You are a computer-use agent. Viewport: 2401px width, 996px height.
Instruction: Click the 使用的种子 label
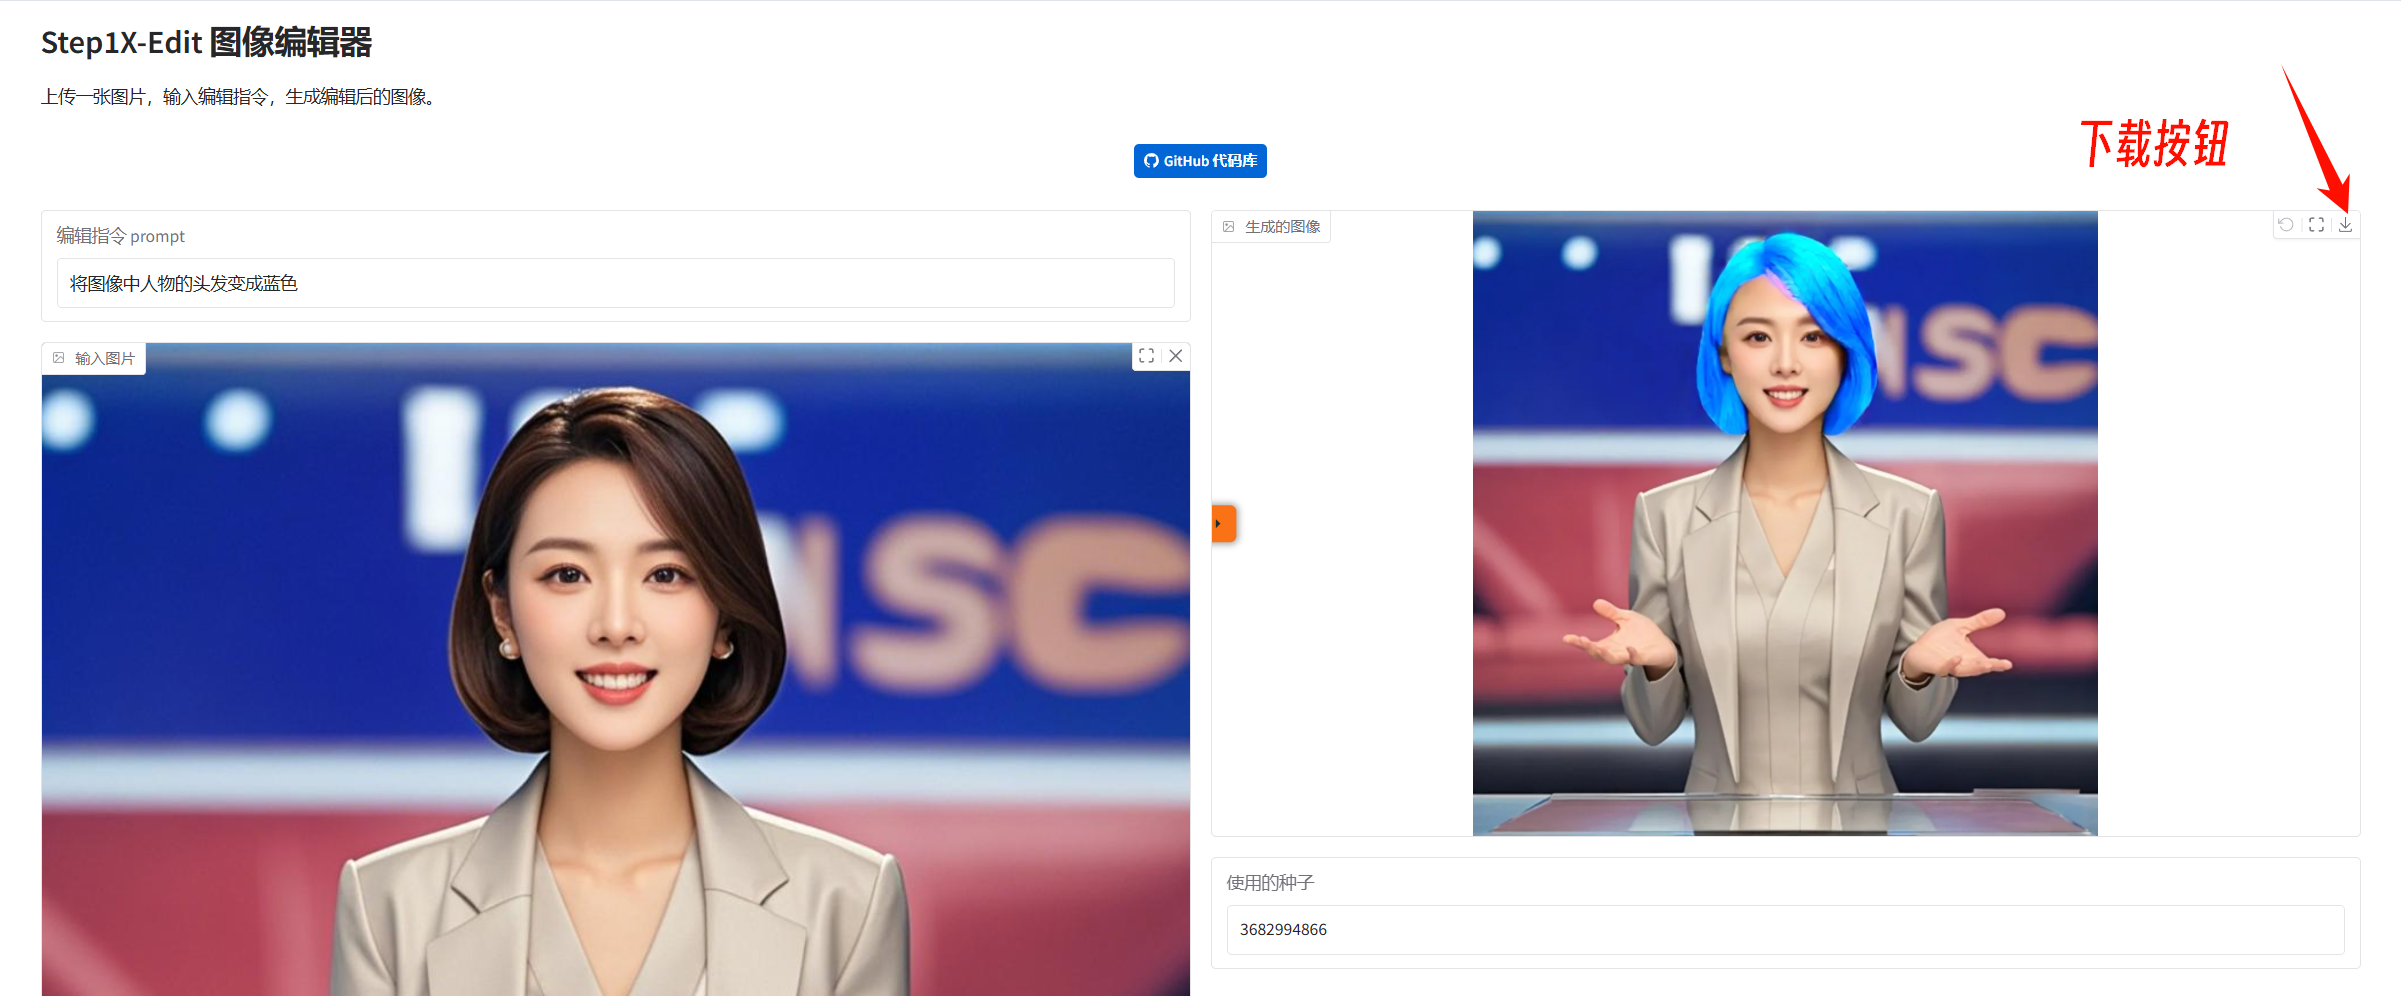point(1270,882)
